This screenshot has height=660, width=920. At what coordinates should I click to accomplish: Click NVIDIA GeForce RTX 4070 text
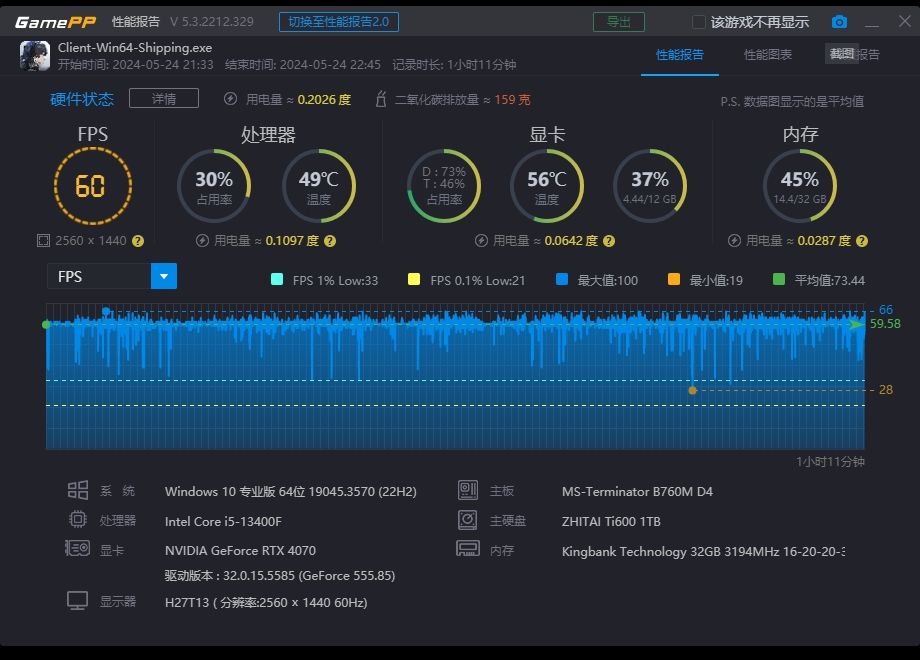(x=240, y=550)
